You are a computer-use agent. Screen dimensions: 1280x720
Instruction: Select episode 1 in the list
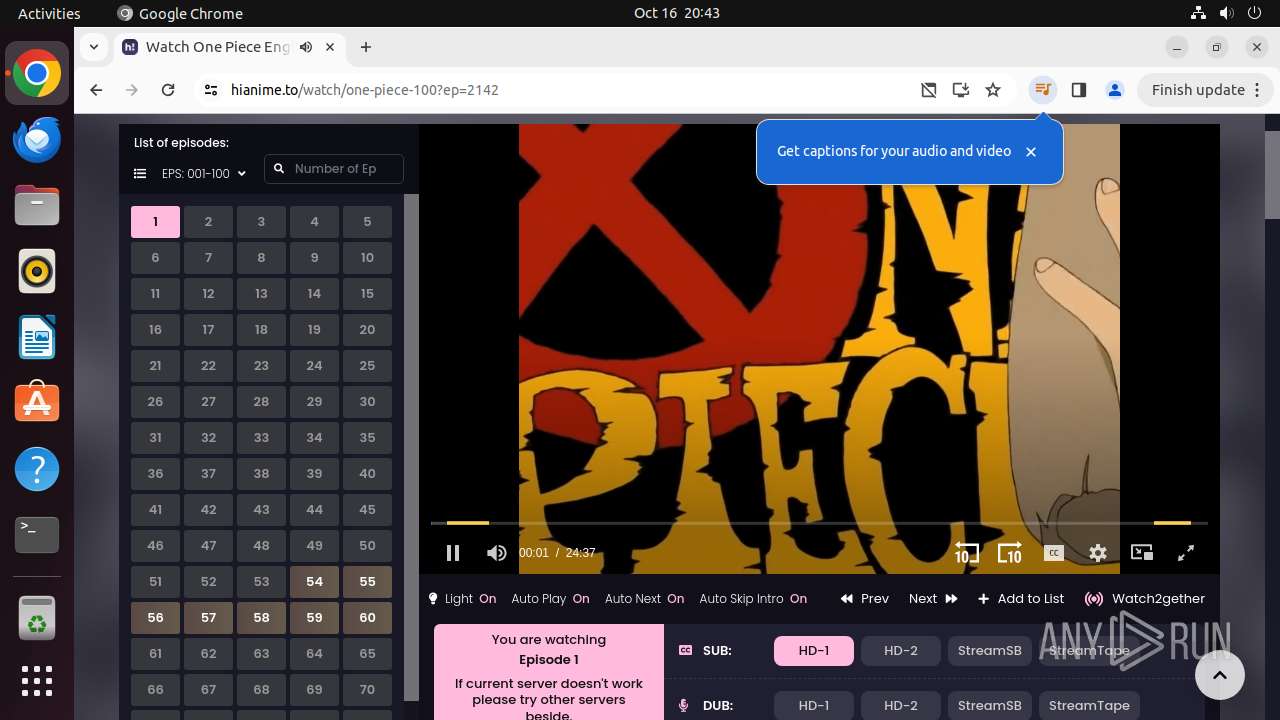tap(155, 222)
